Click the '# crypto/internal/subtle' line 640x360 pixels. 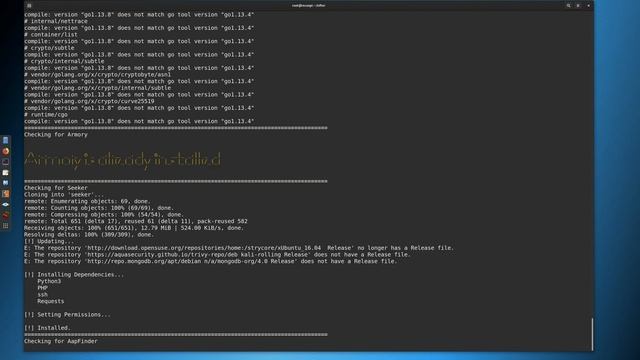(64, 61)
